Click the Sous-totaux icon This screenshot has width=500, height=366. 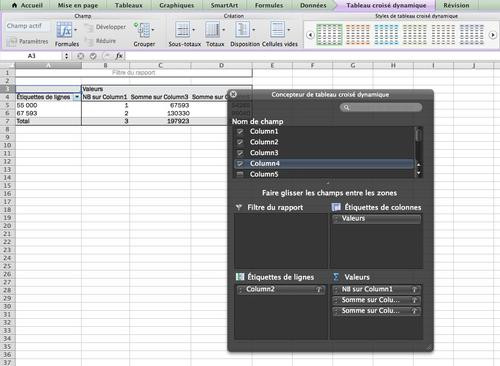point(182,30)
